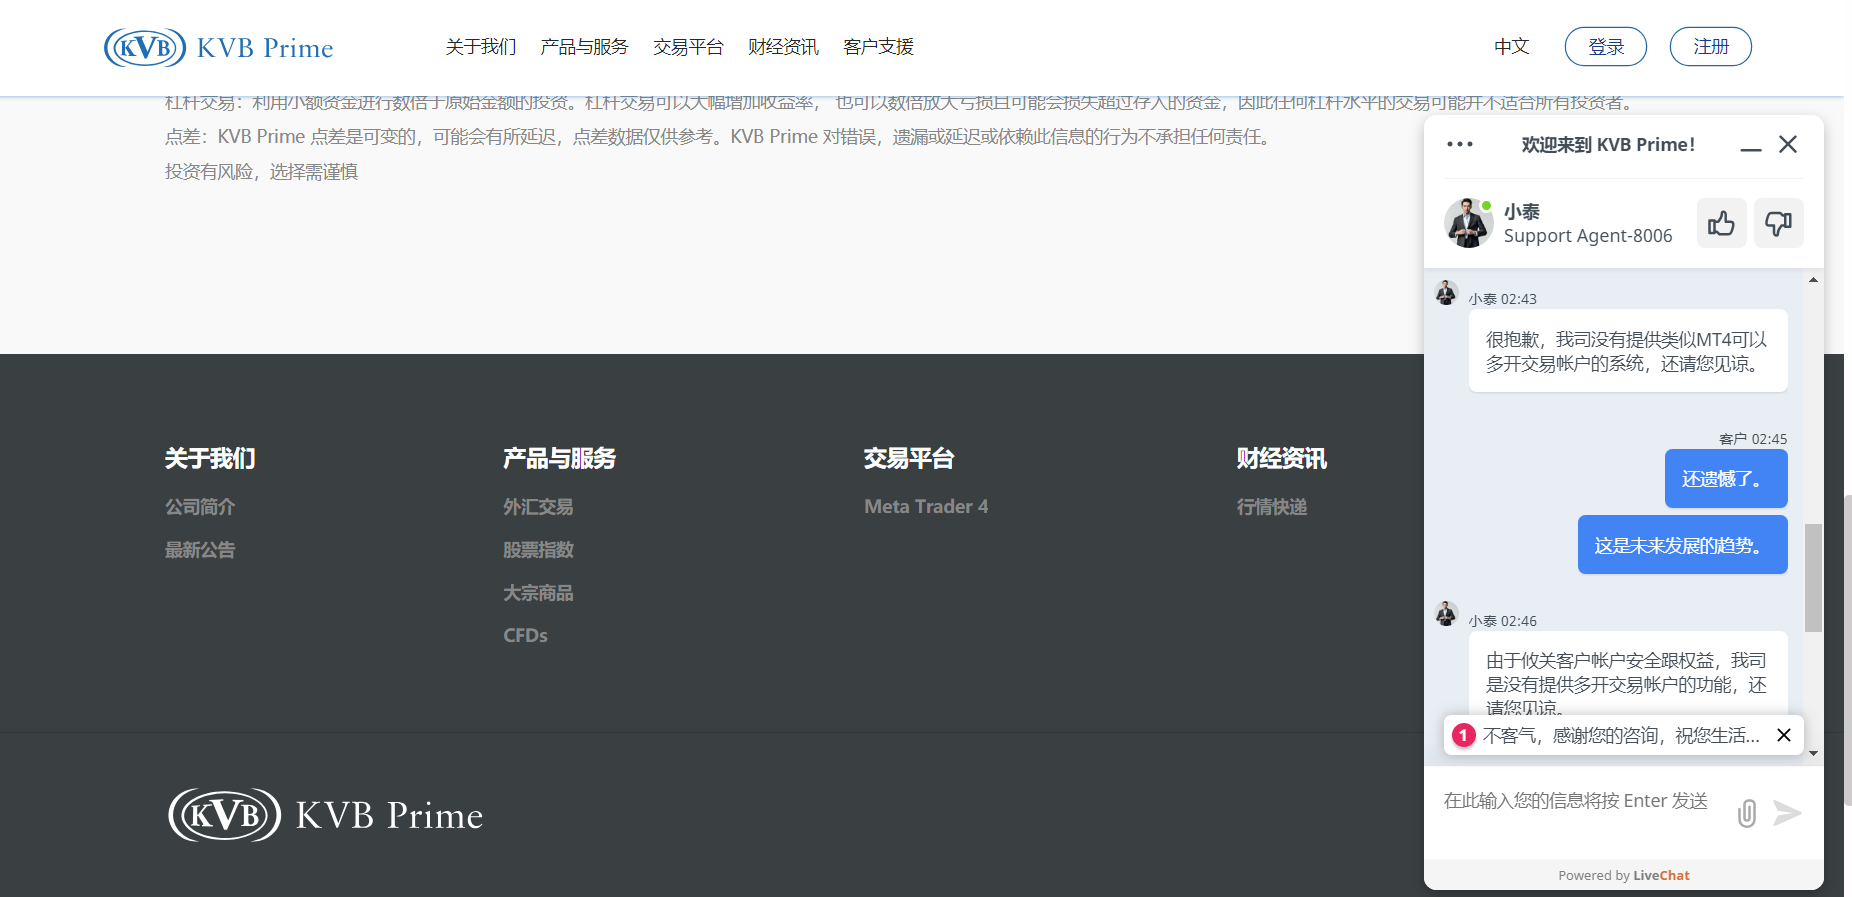This screenshot has width=1852, height=897.
Task: Click footer heading 交易平台
Action: [x=909, y=458]
